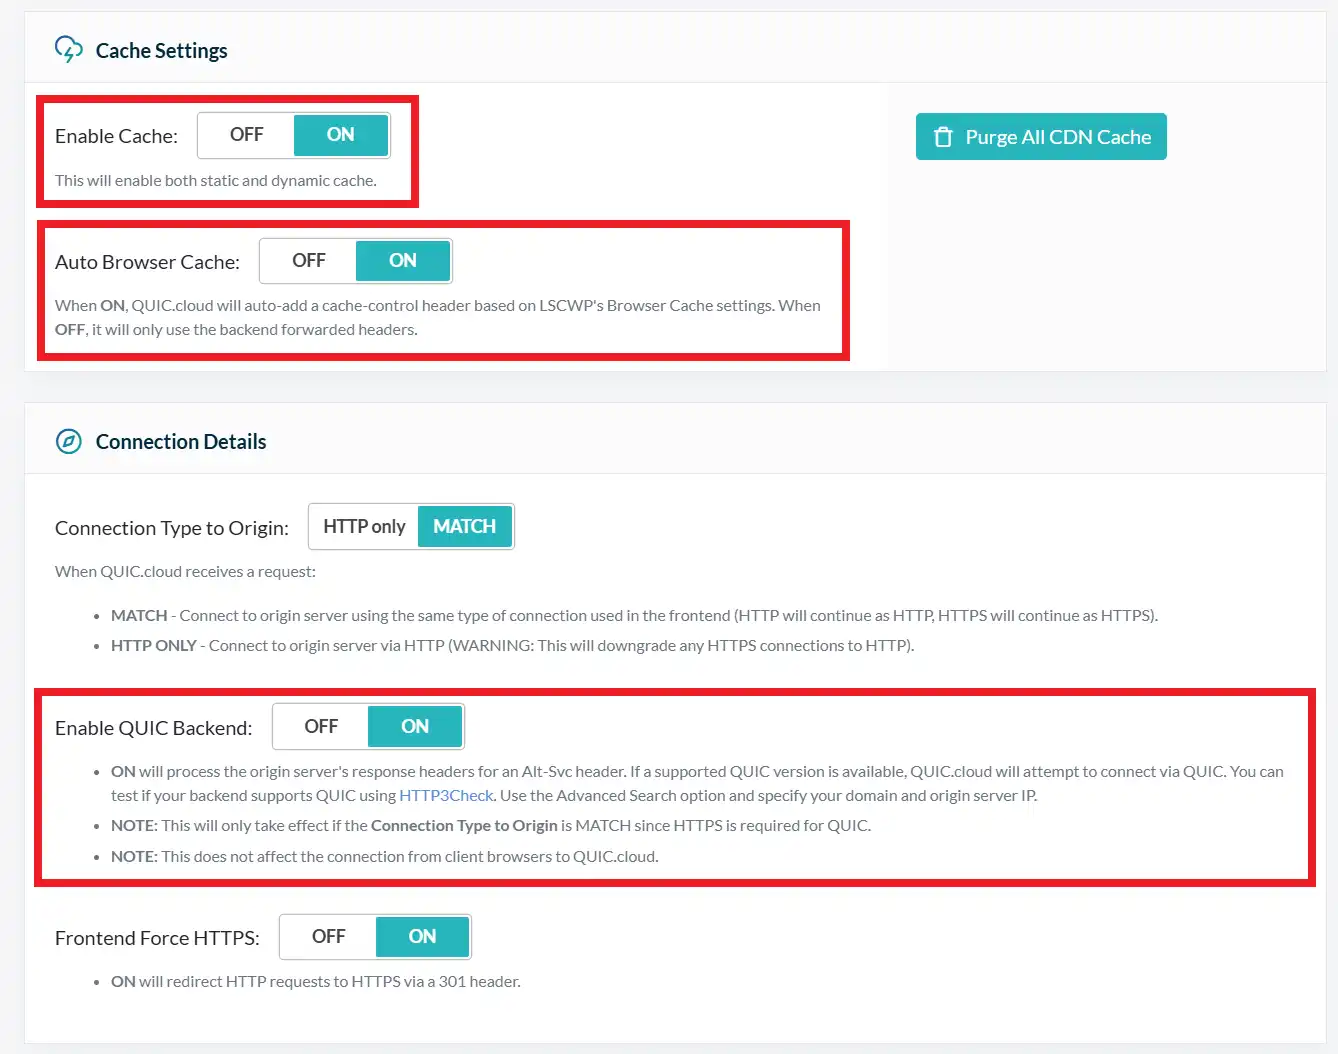Click the Cache Settings section heading
Screen dimensions: 1338x1054
[161, 50]
